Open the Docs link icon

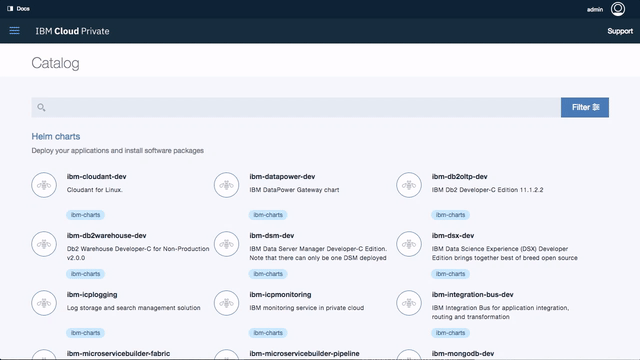[x=10, y=9]
